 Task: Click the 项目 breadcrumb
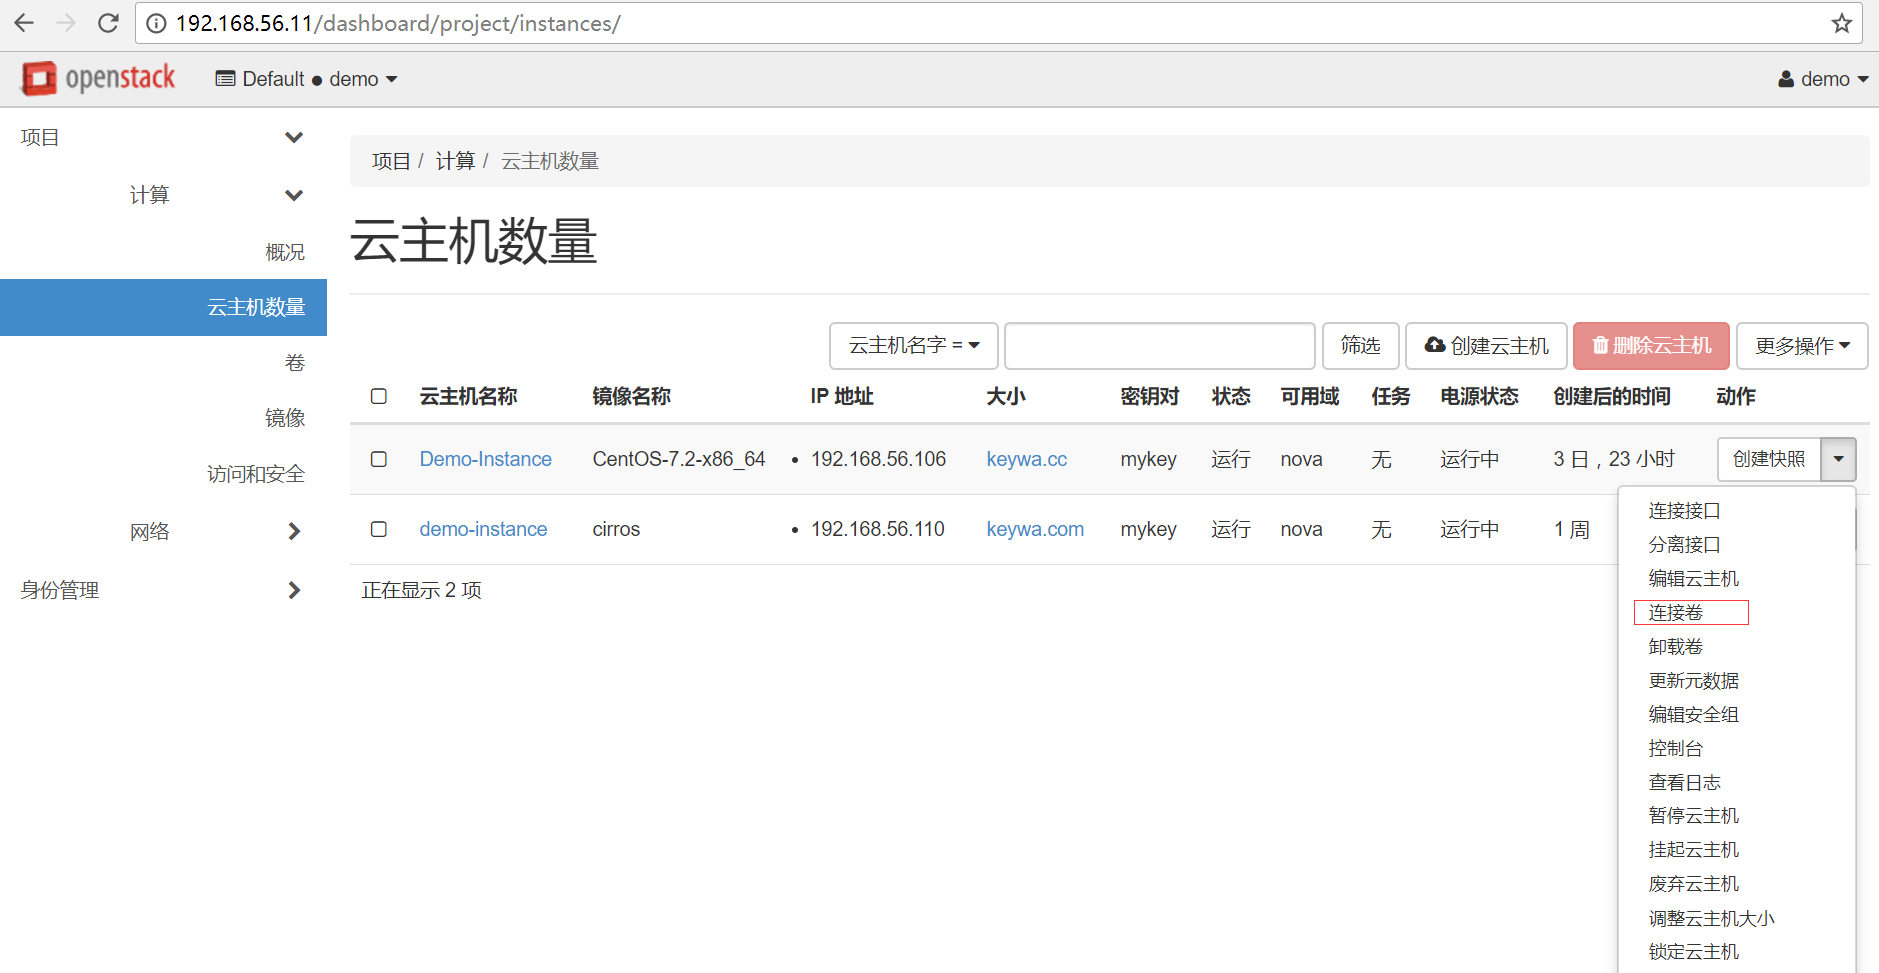point(391,161)
